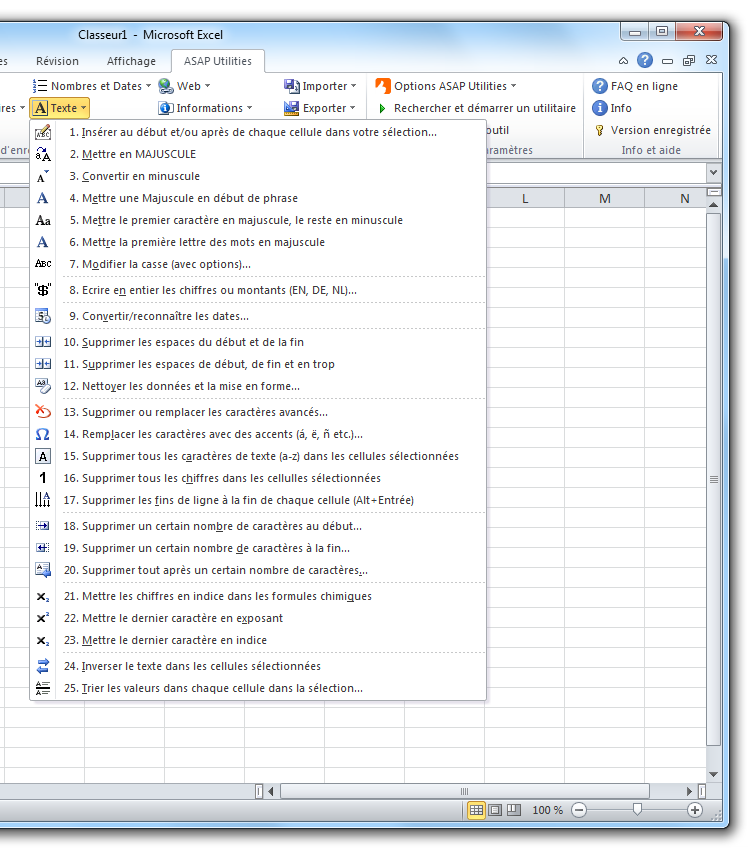Image resolution: width=750 pixels, height=850 pixels.
Task: Choose Supprimer les espaces du début et de la fin
Action: (258, 342)
